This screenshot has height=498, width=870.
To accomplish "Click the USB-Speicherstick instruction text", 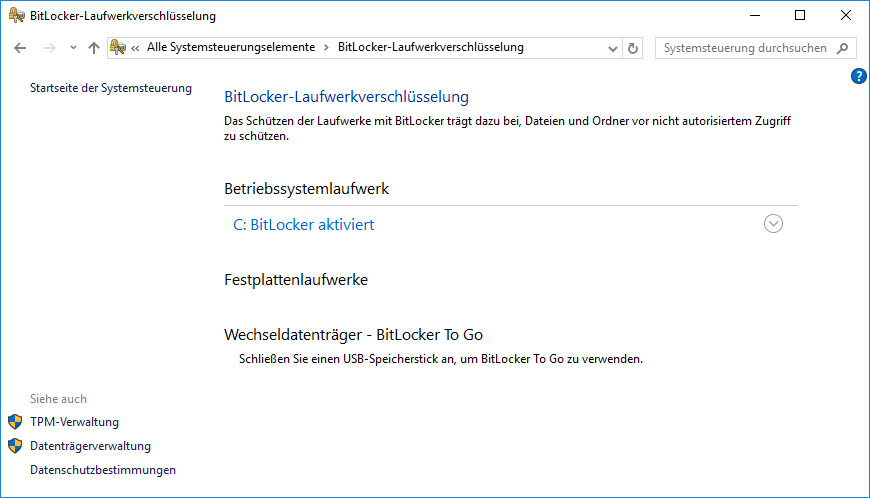I will point(441,359).
